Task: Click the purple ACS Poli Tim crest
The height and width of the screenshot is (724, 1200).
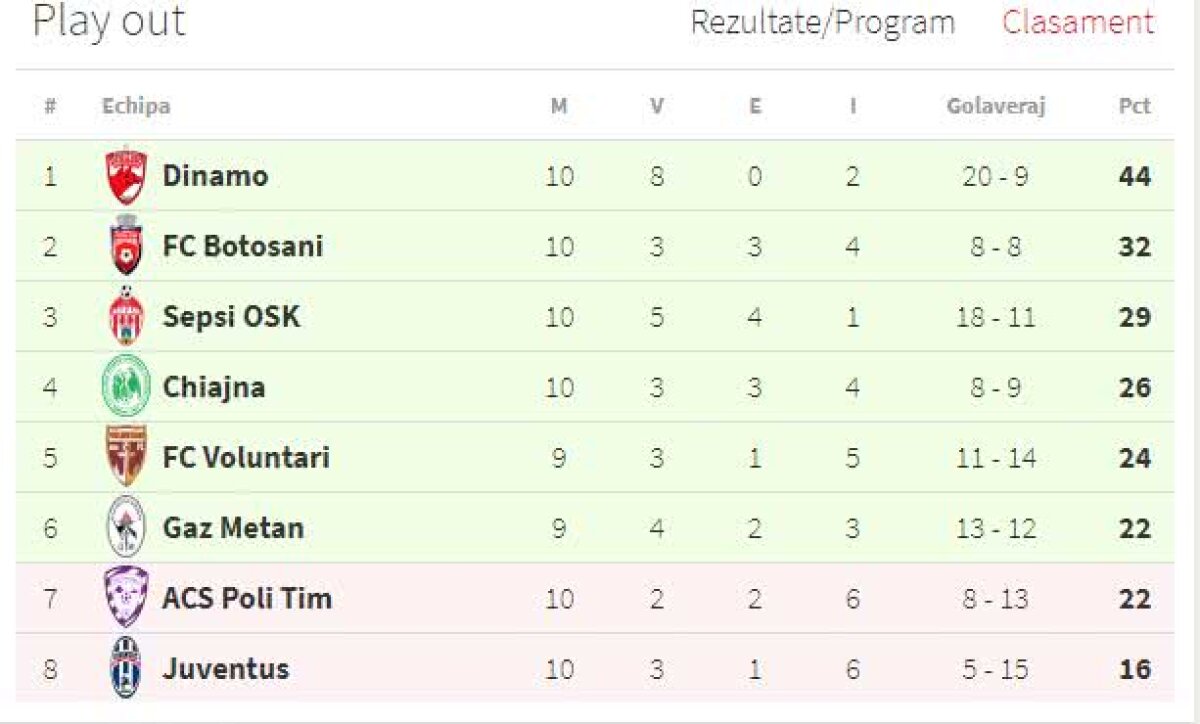Action: [x=127, y=598]
